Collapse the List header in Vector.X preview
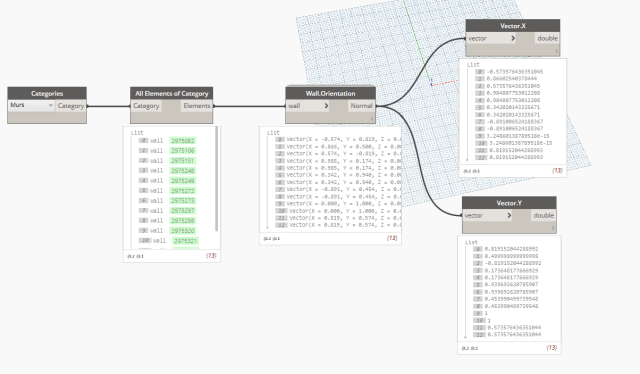This screenshot has width=640, height=374. point(473,65)
